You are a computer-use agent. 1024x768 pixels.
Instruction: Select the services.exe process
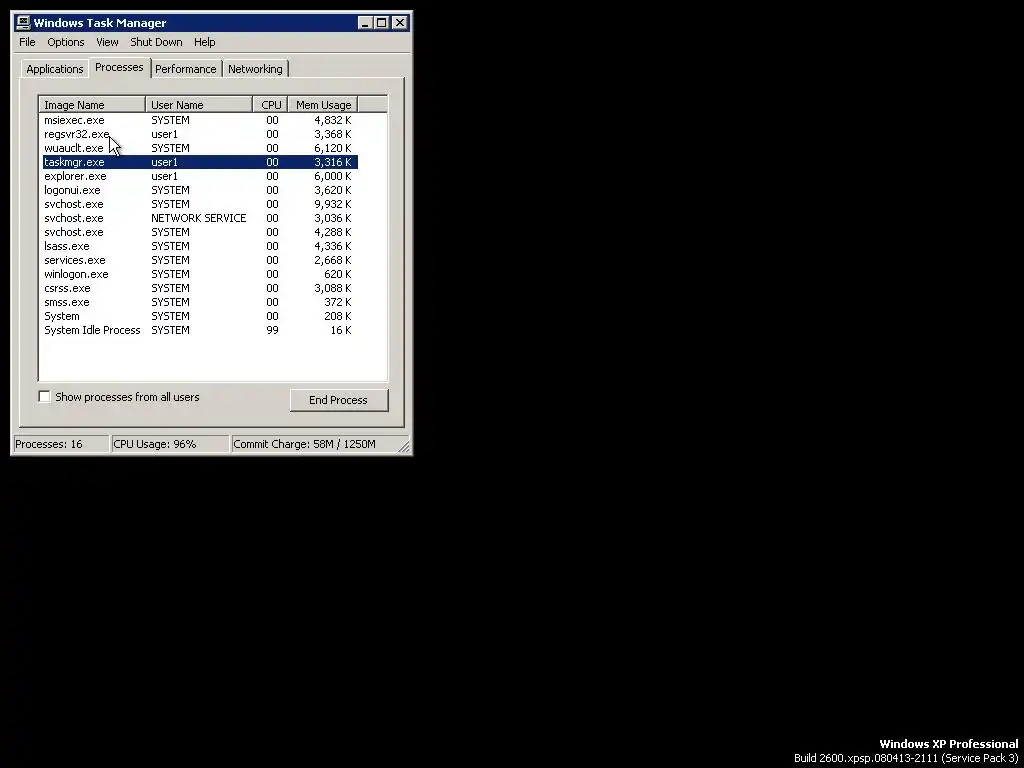click(x=200, y=260)
